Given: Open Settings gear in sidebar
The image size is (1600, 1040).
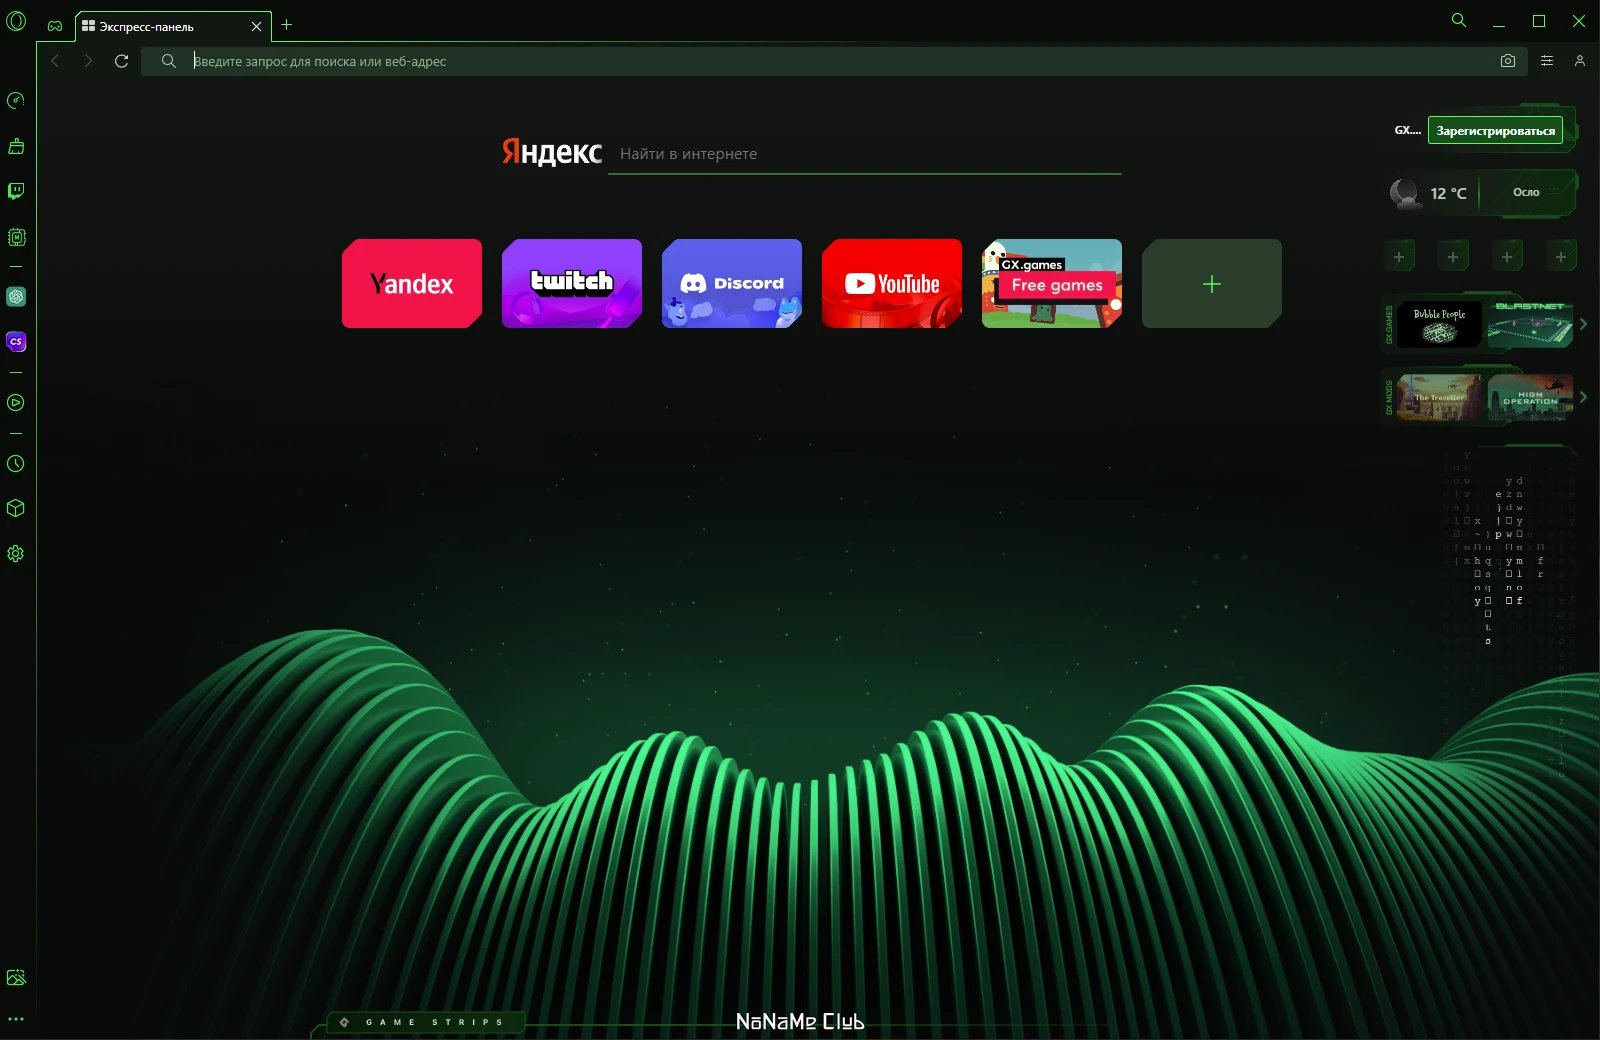Looking at the screenshot, I should click(16, 553).
